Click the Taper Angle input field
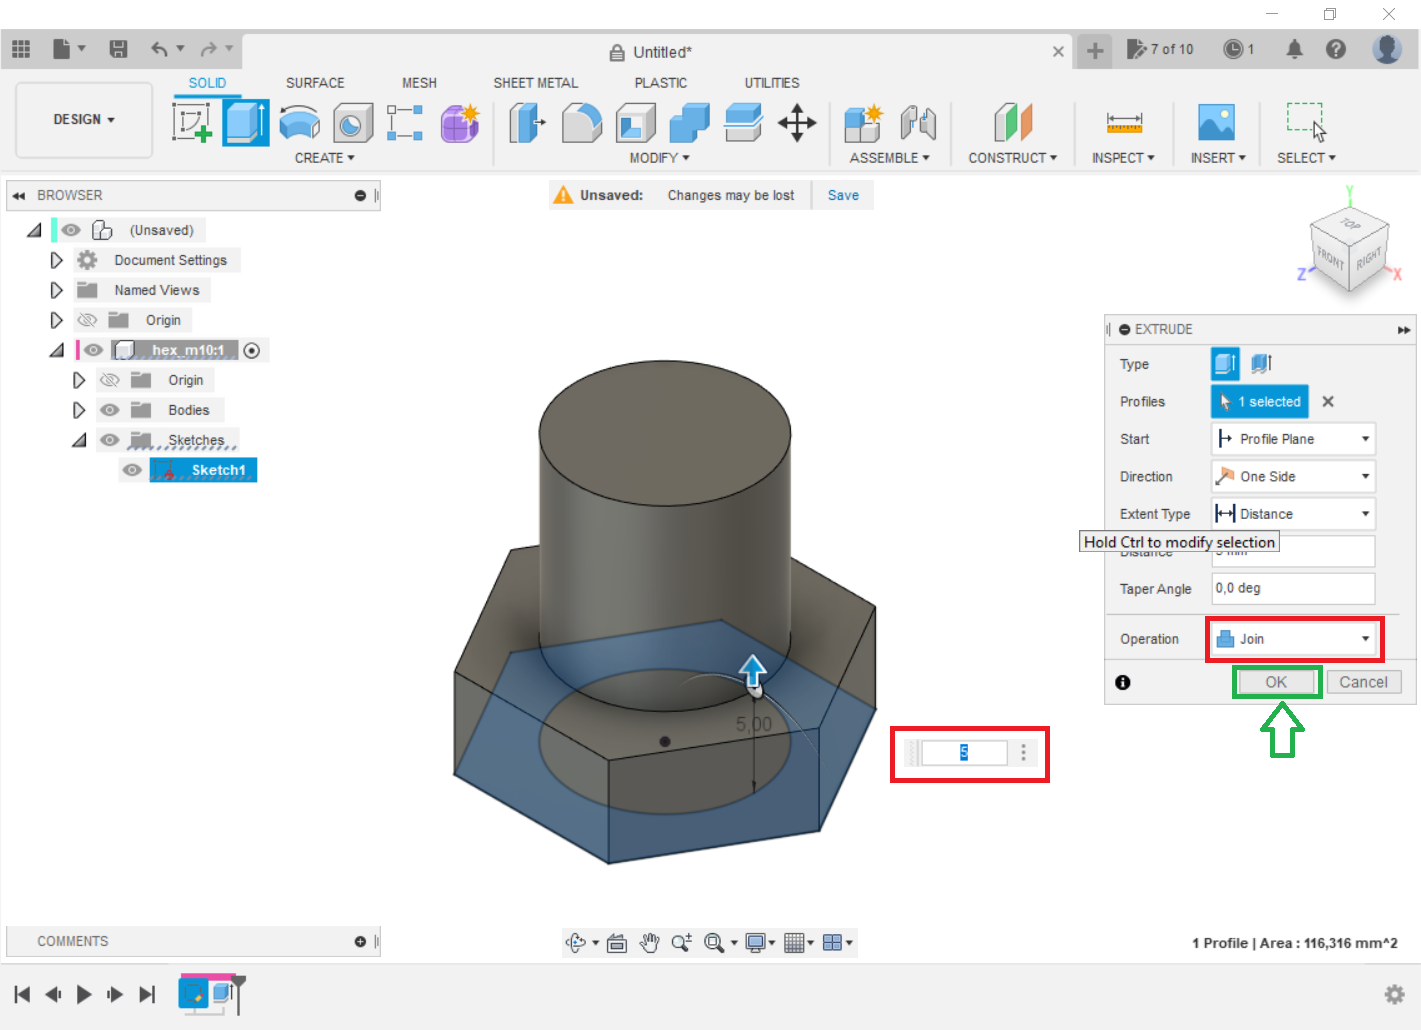The height and width of the screenshot is (1030, 1421). (1292, 588)
